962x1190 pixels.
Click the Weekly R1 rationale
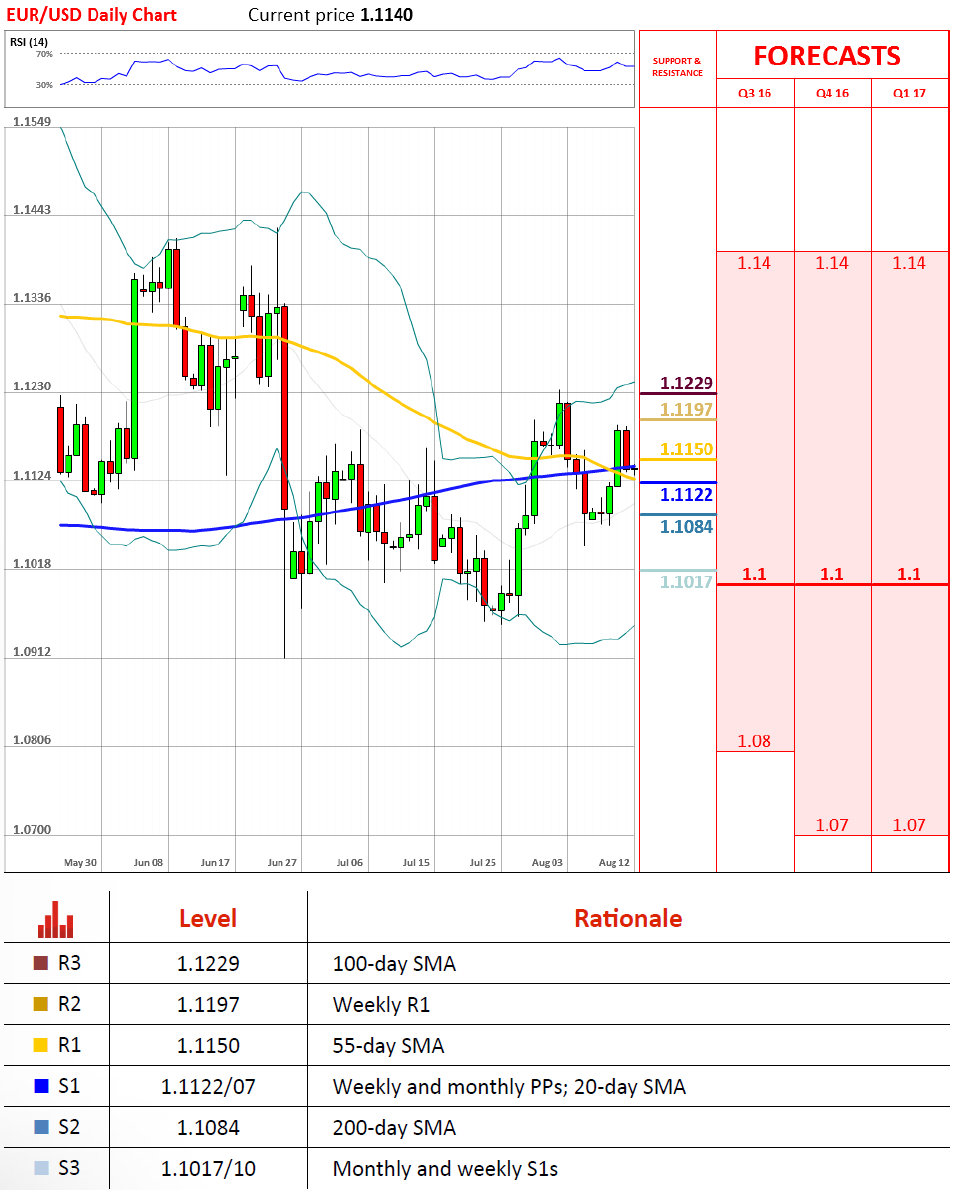pyautogui.click(x=382, y=1005)
